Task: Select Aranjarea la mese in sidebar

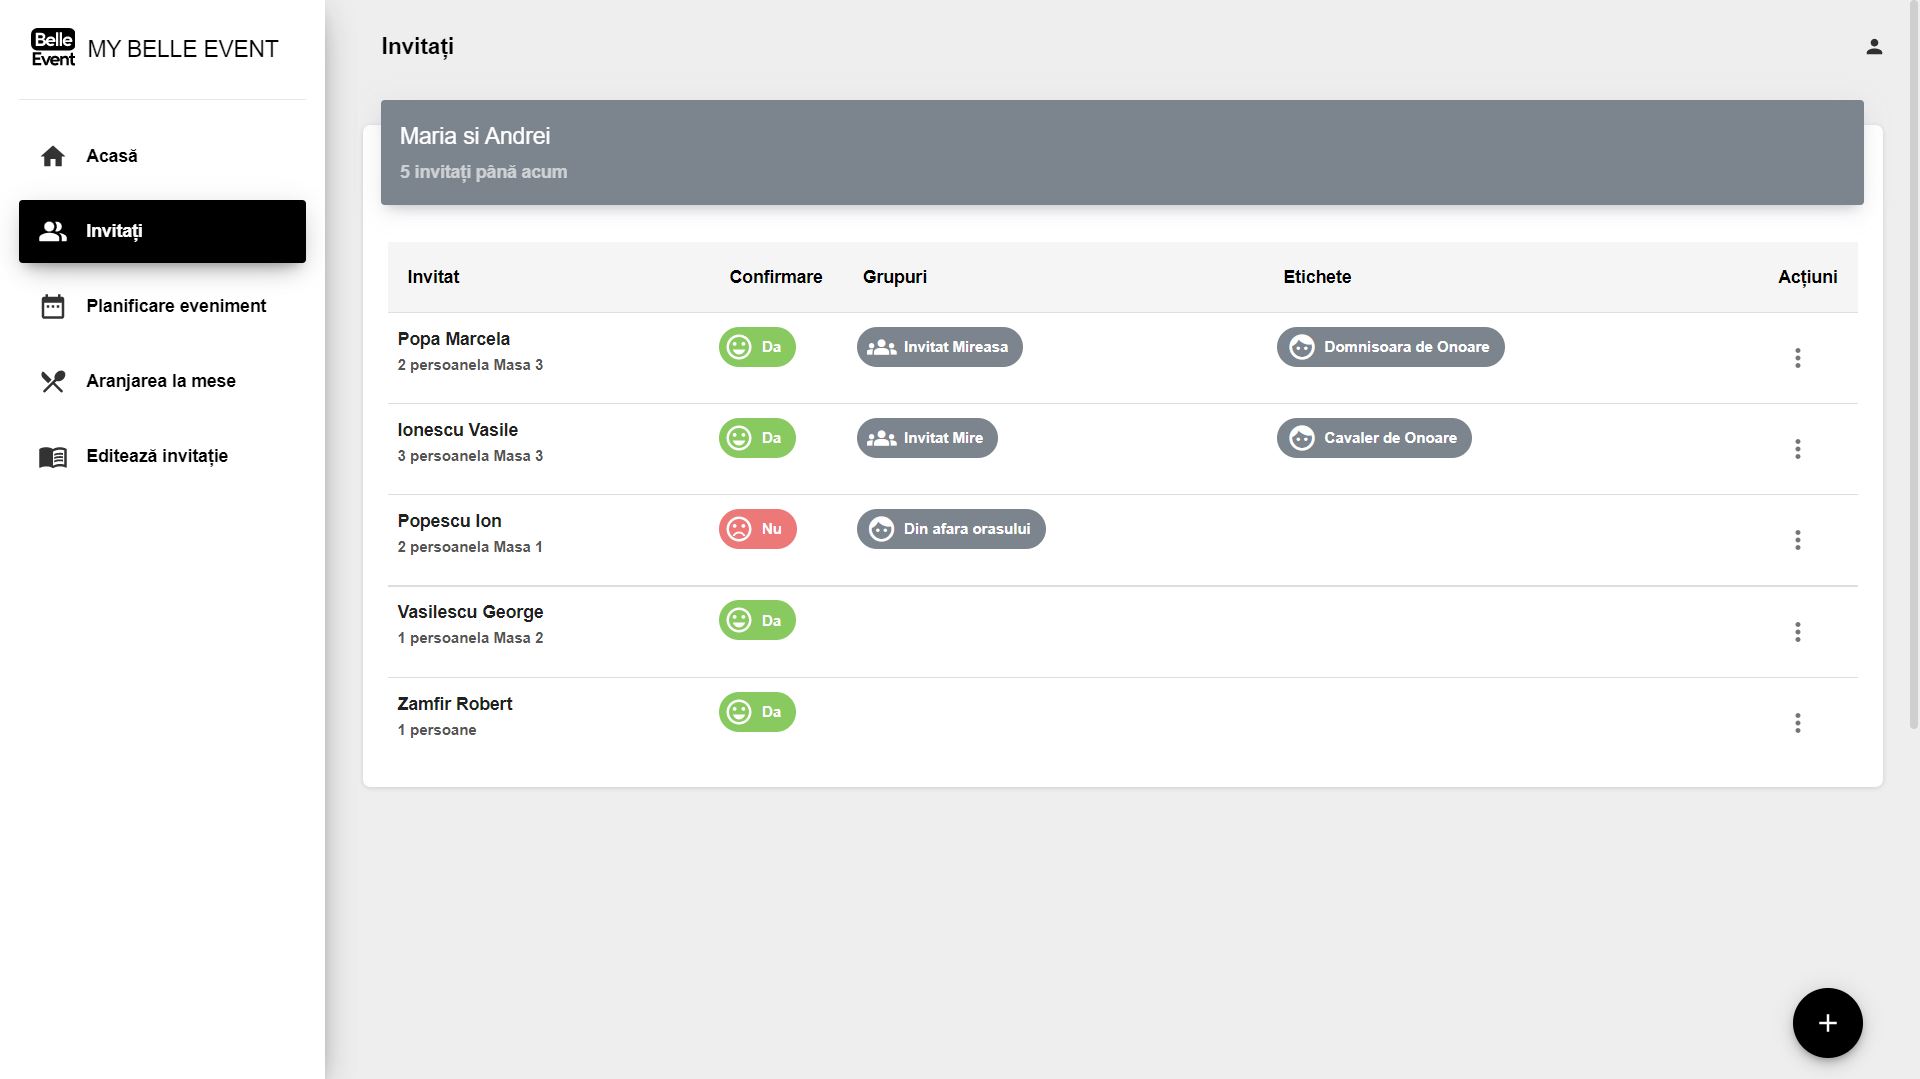Action: click(162, 381)
